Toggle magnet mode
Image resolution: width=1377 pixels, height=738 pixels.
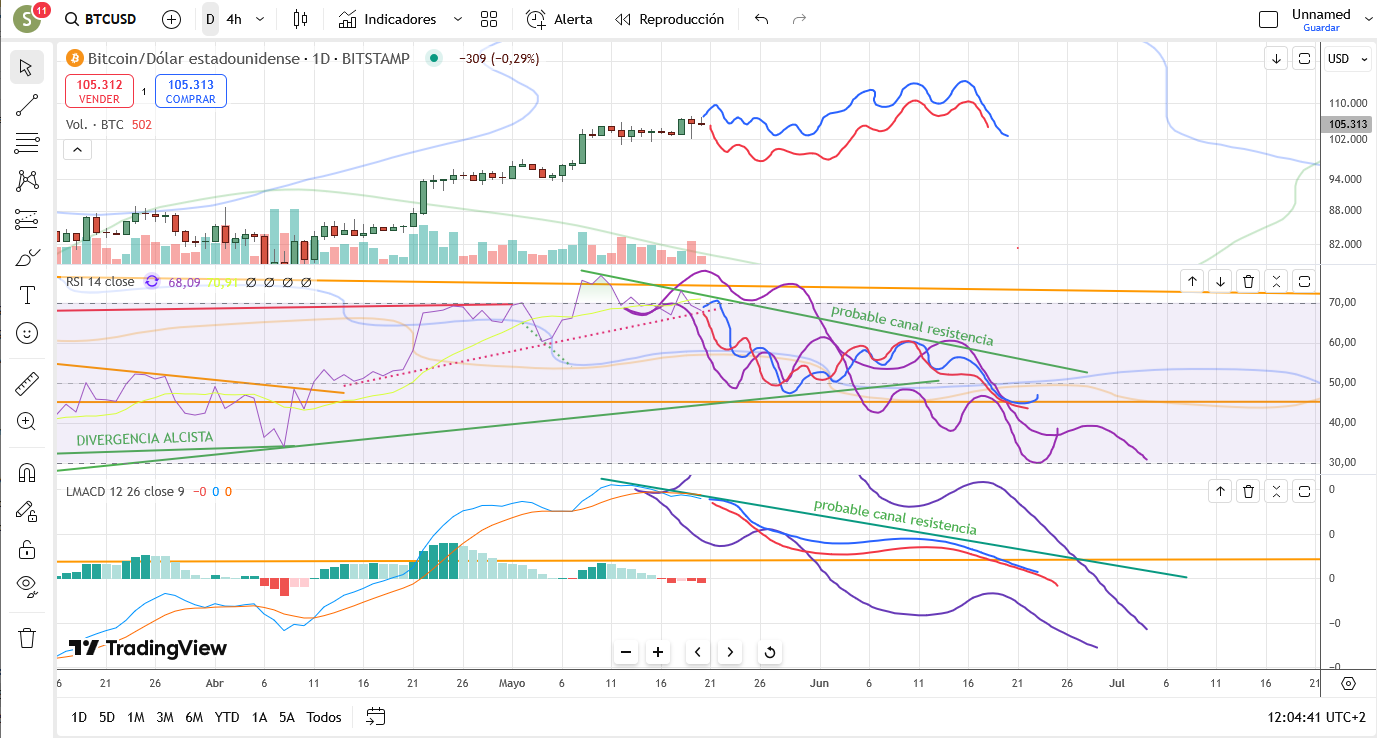[27, 472]
